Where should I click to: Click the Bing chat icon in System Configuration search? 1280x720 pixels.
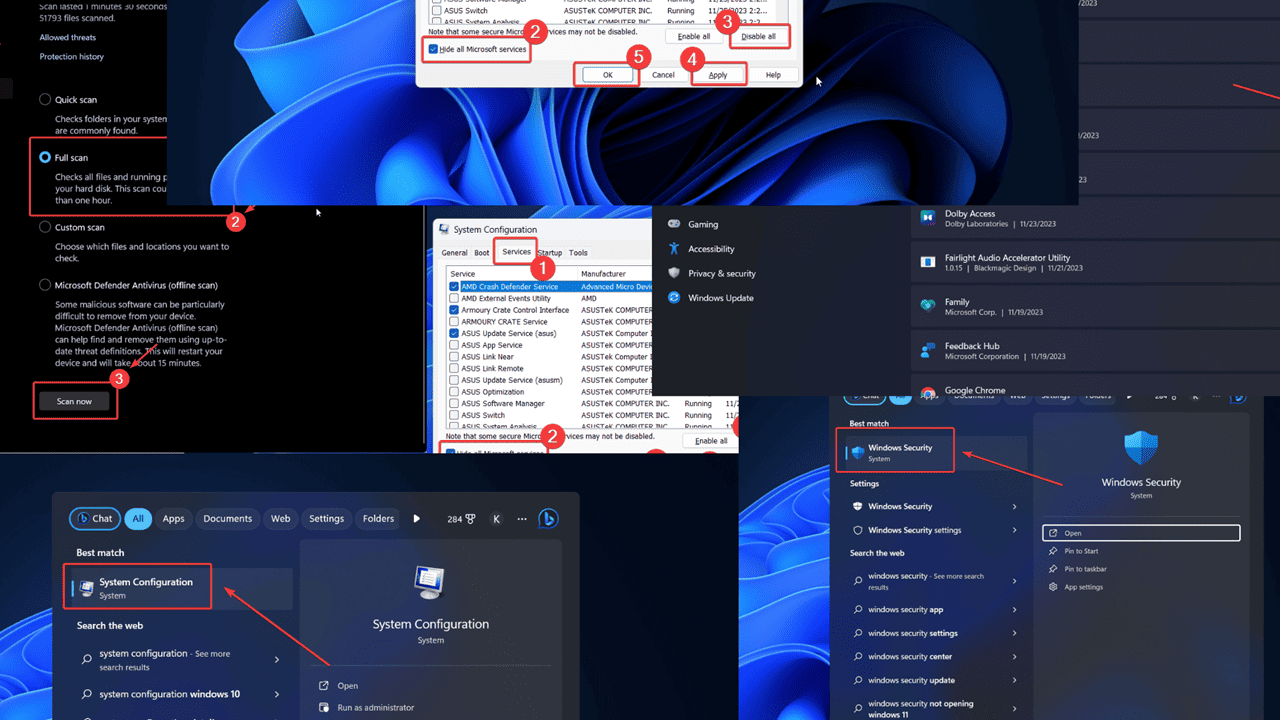547,518
